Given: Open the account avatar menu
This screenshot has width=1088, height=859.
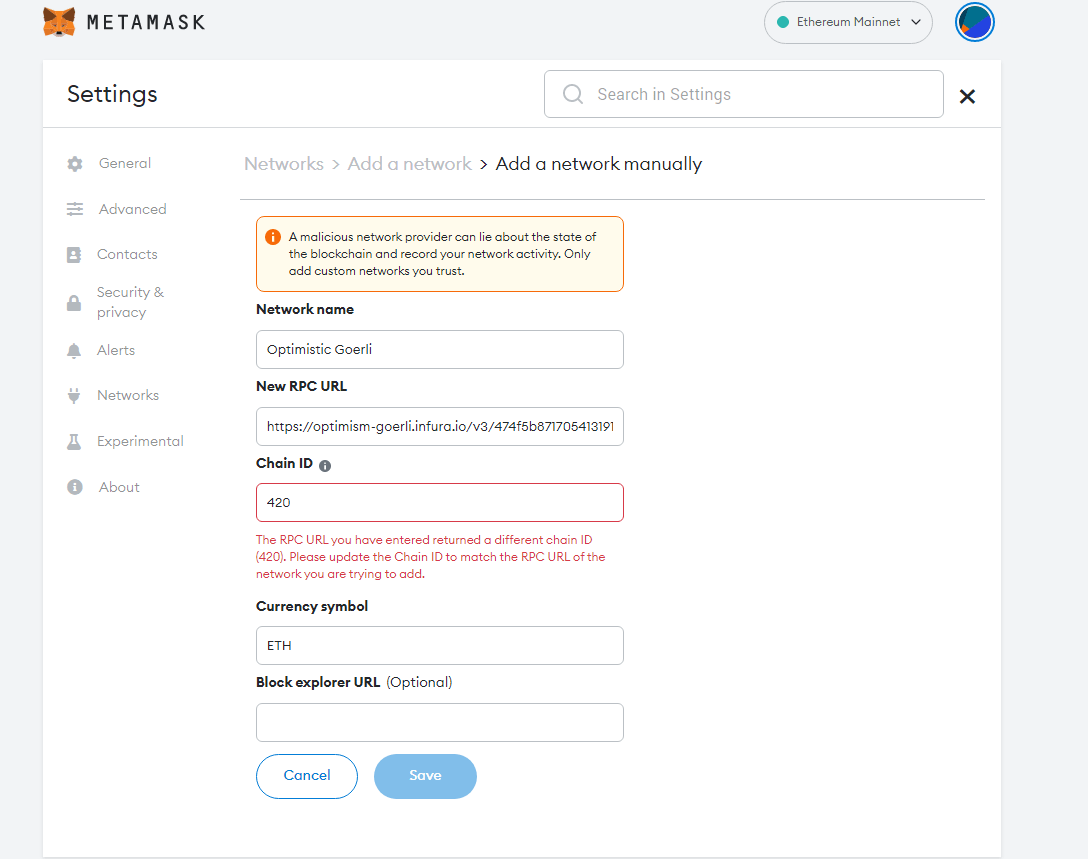Looking at the screenshot, I should [x=974, y=22].
